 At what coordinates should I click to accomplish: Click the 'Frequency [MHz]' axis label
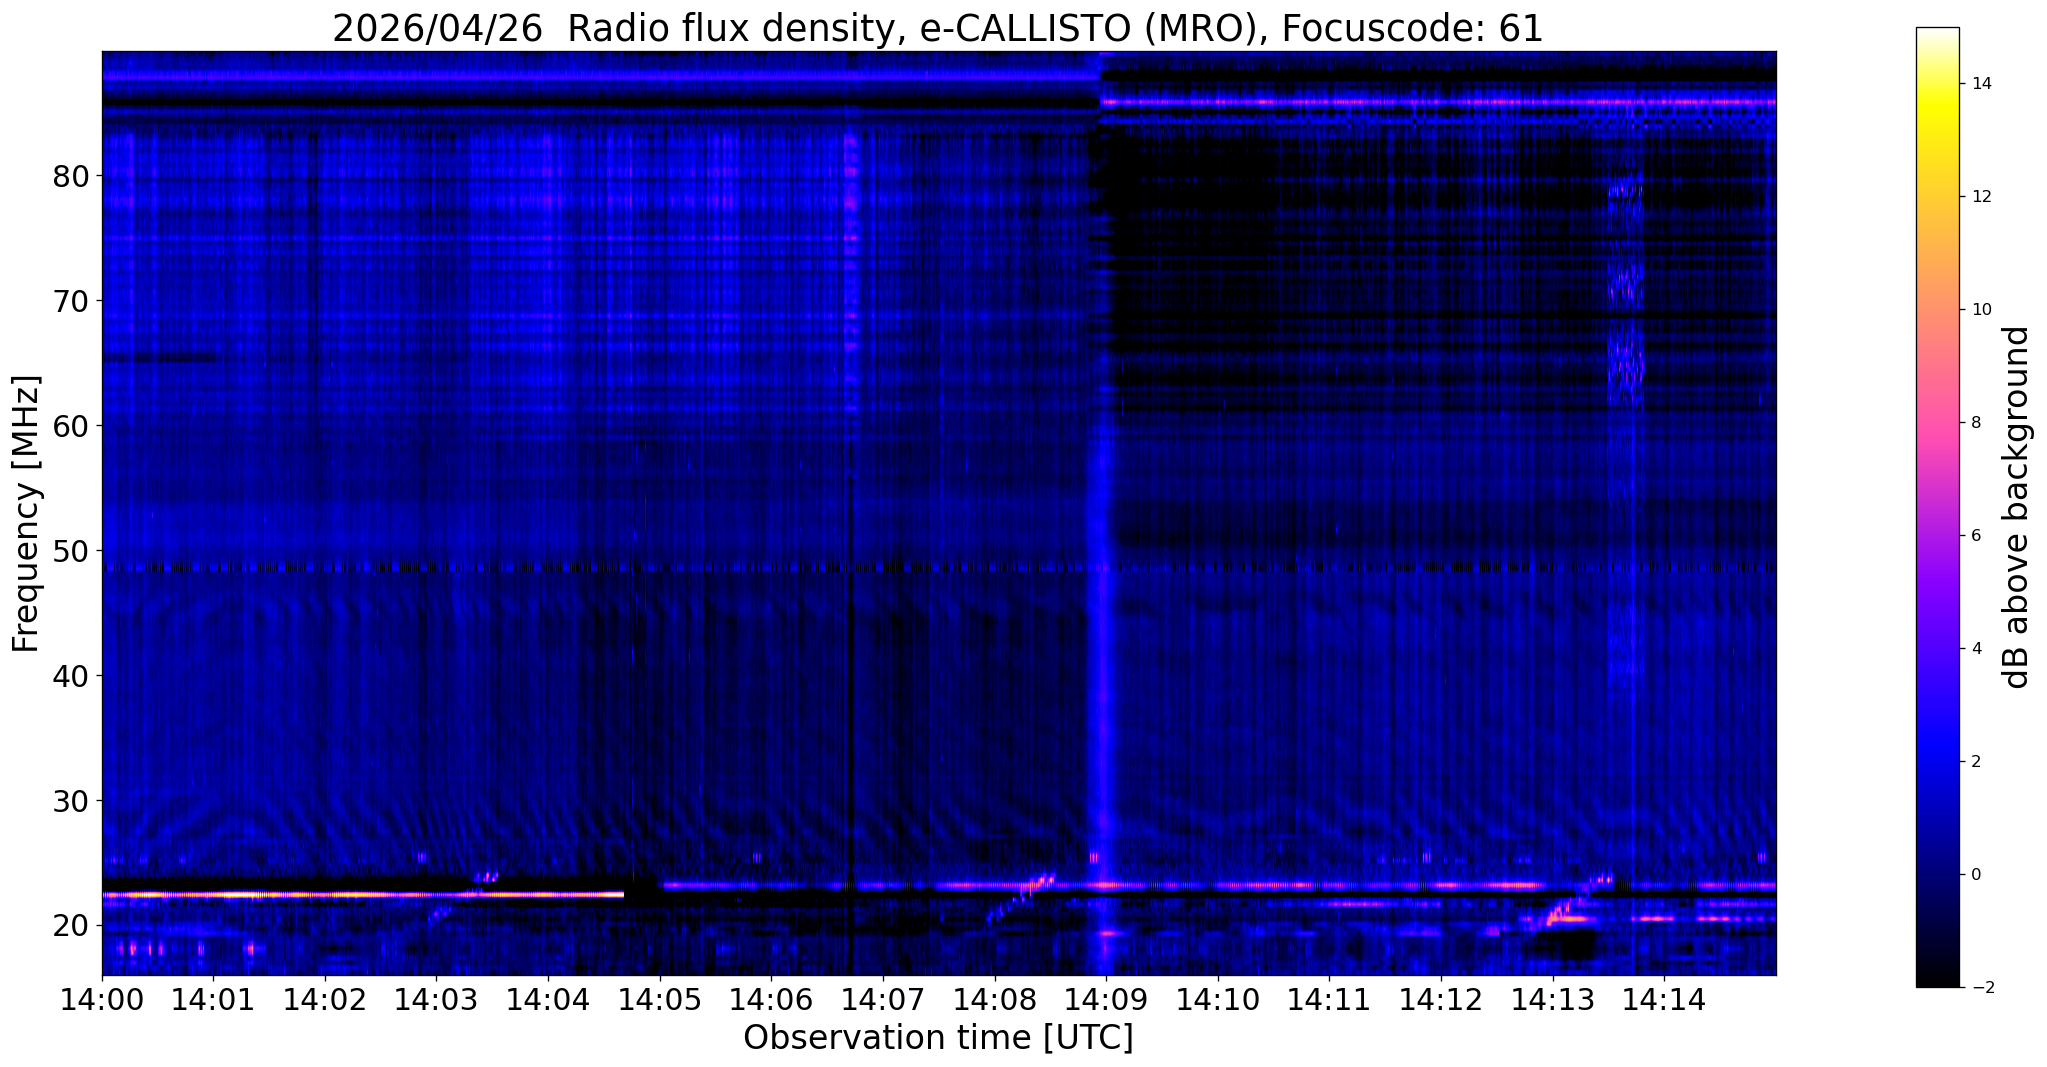coord(26,514)
